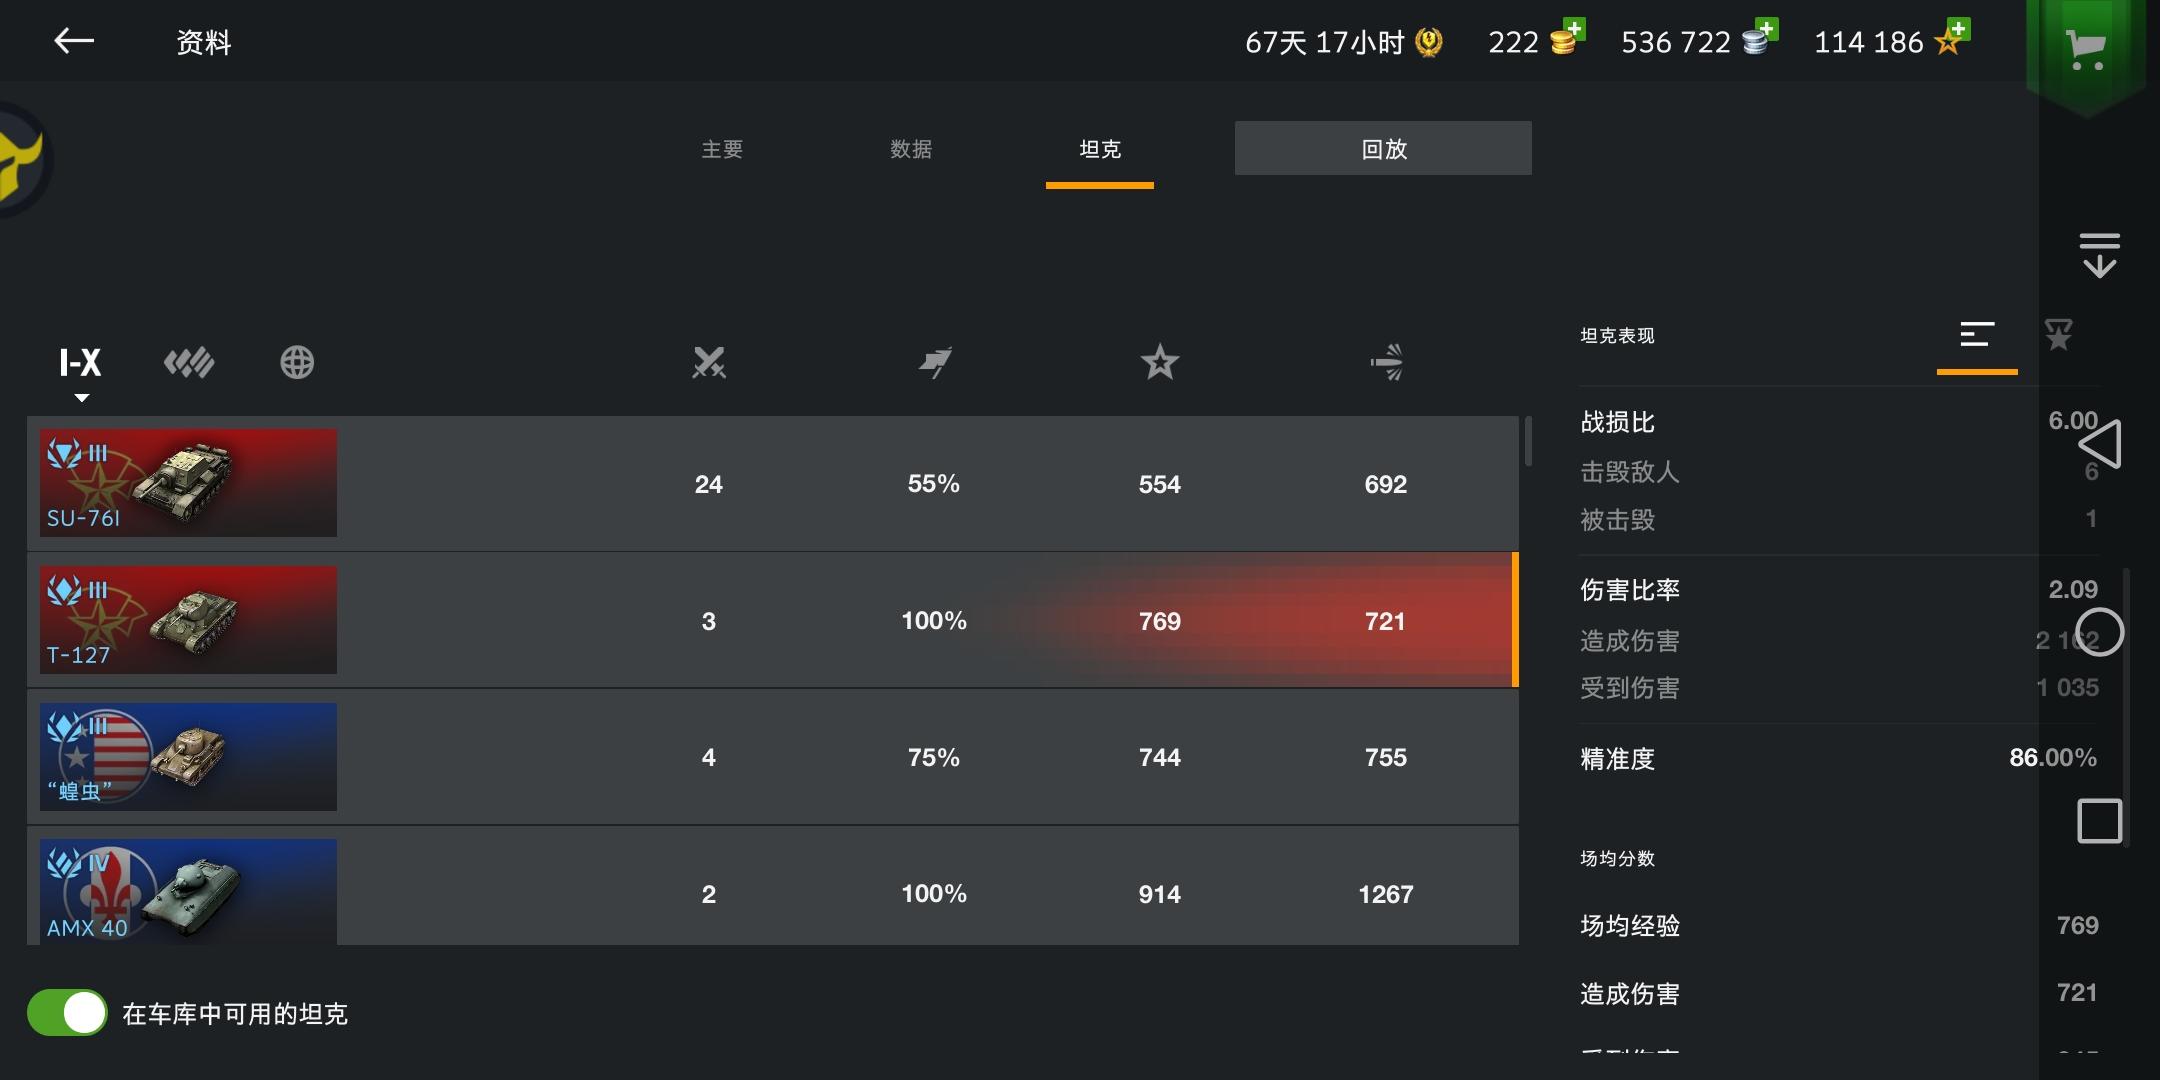Viewport: 2160px width, 1080px height.
Task: Select the SU-76I tank thumbnail
Action: pos(188,483)
